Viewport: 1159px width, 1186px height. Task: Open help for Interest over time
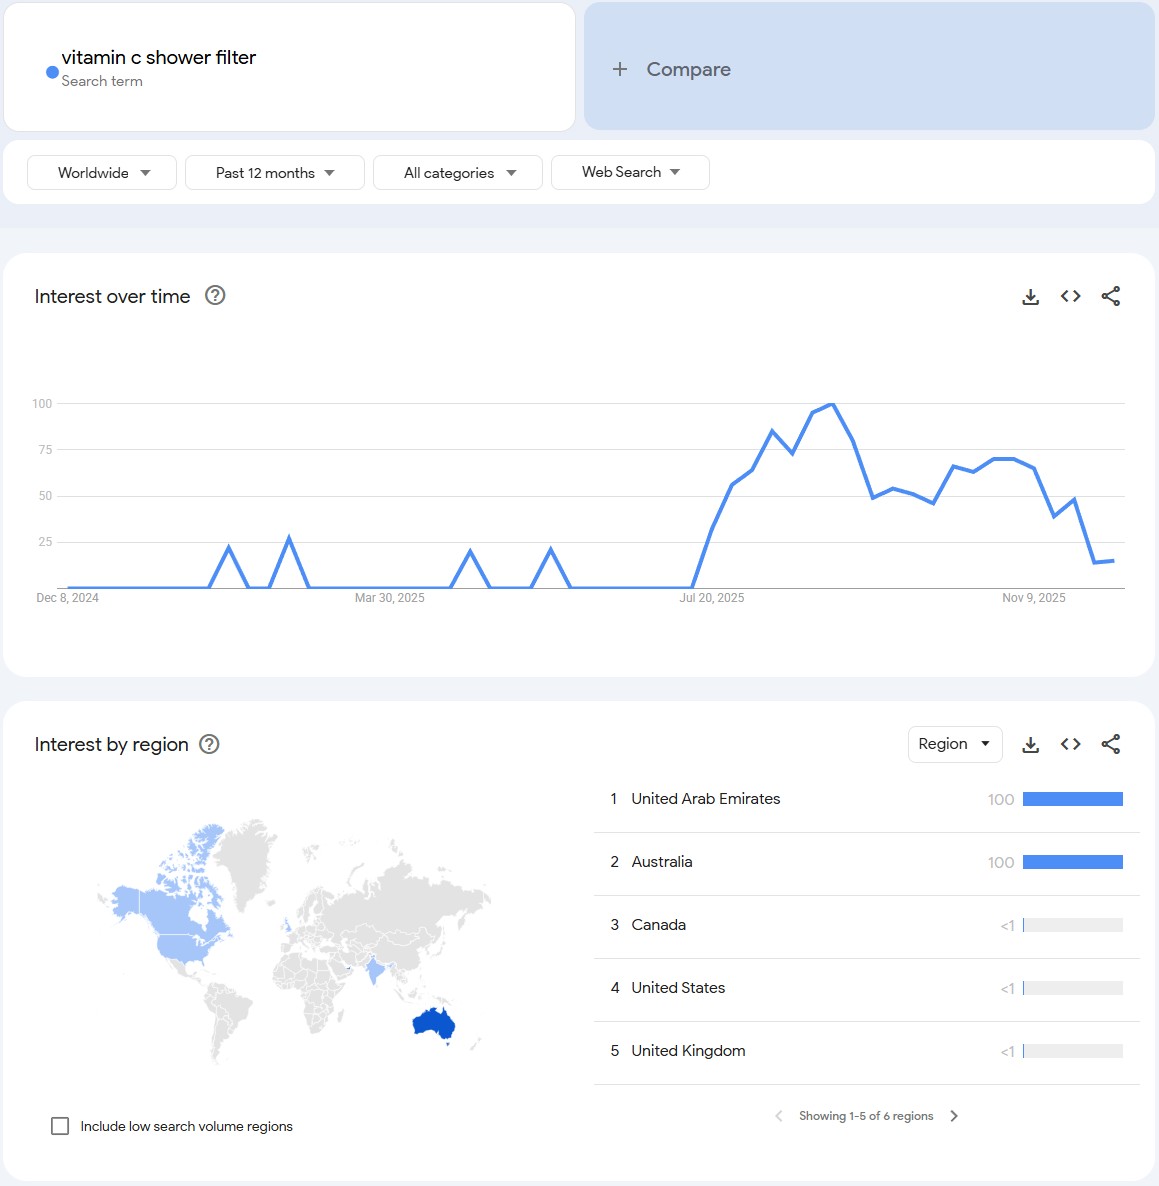coord(215,295)
